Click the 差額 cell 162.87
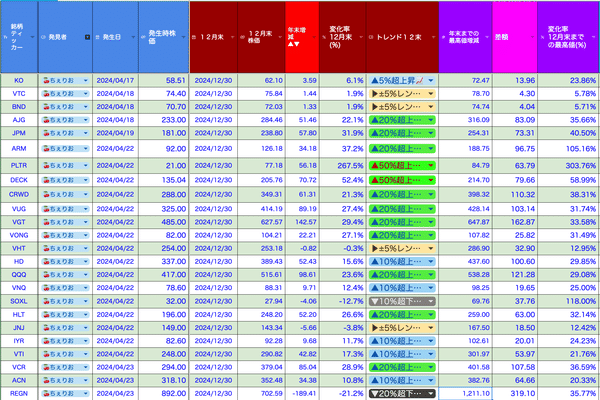 515,222
